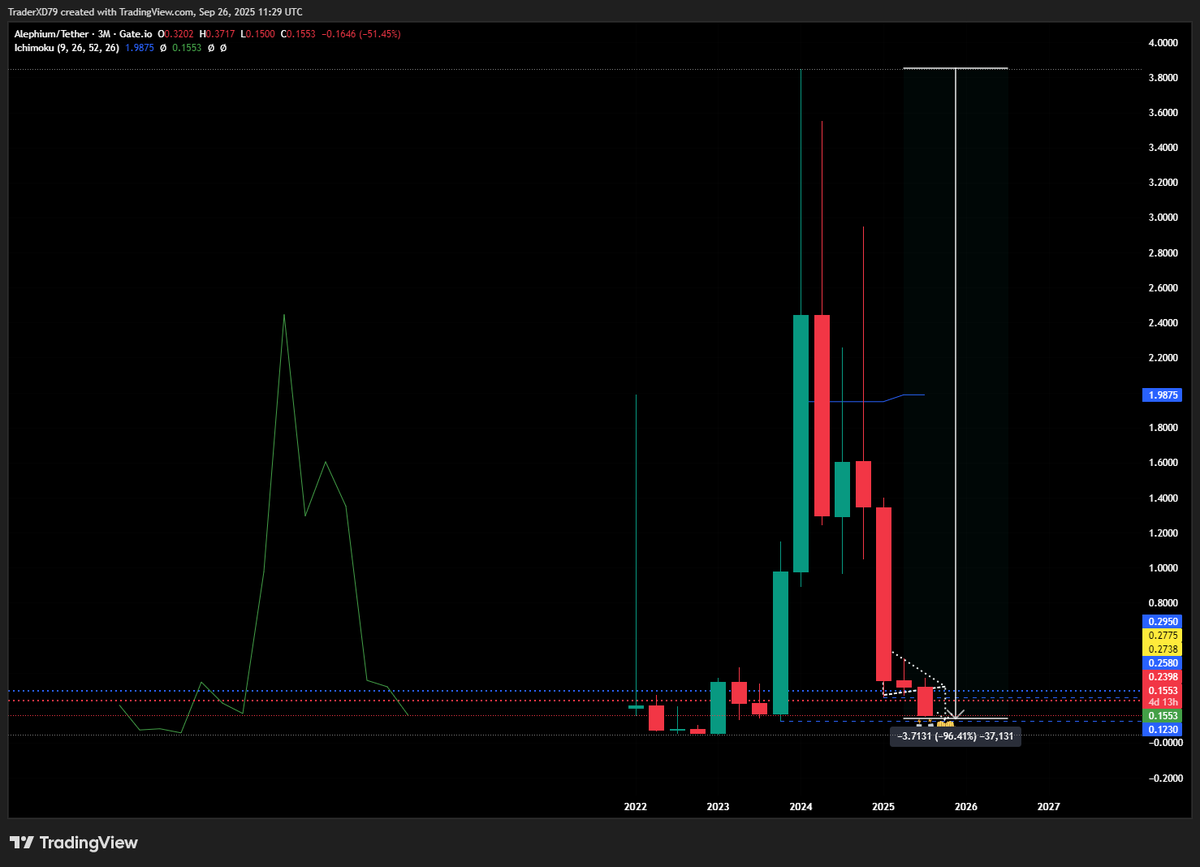The width and height of the screenshot is (1200, 867).
Task: Click the blue 1.9875 price tag on the axis
Action: pos(1163,395)
